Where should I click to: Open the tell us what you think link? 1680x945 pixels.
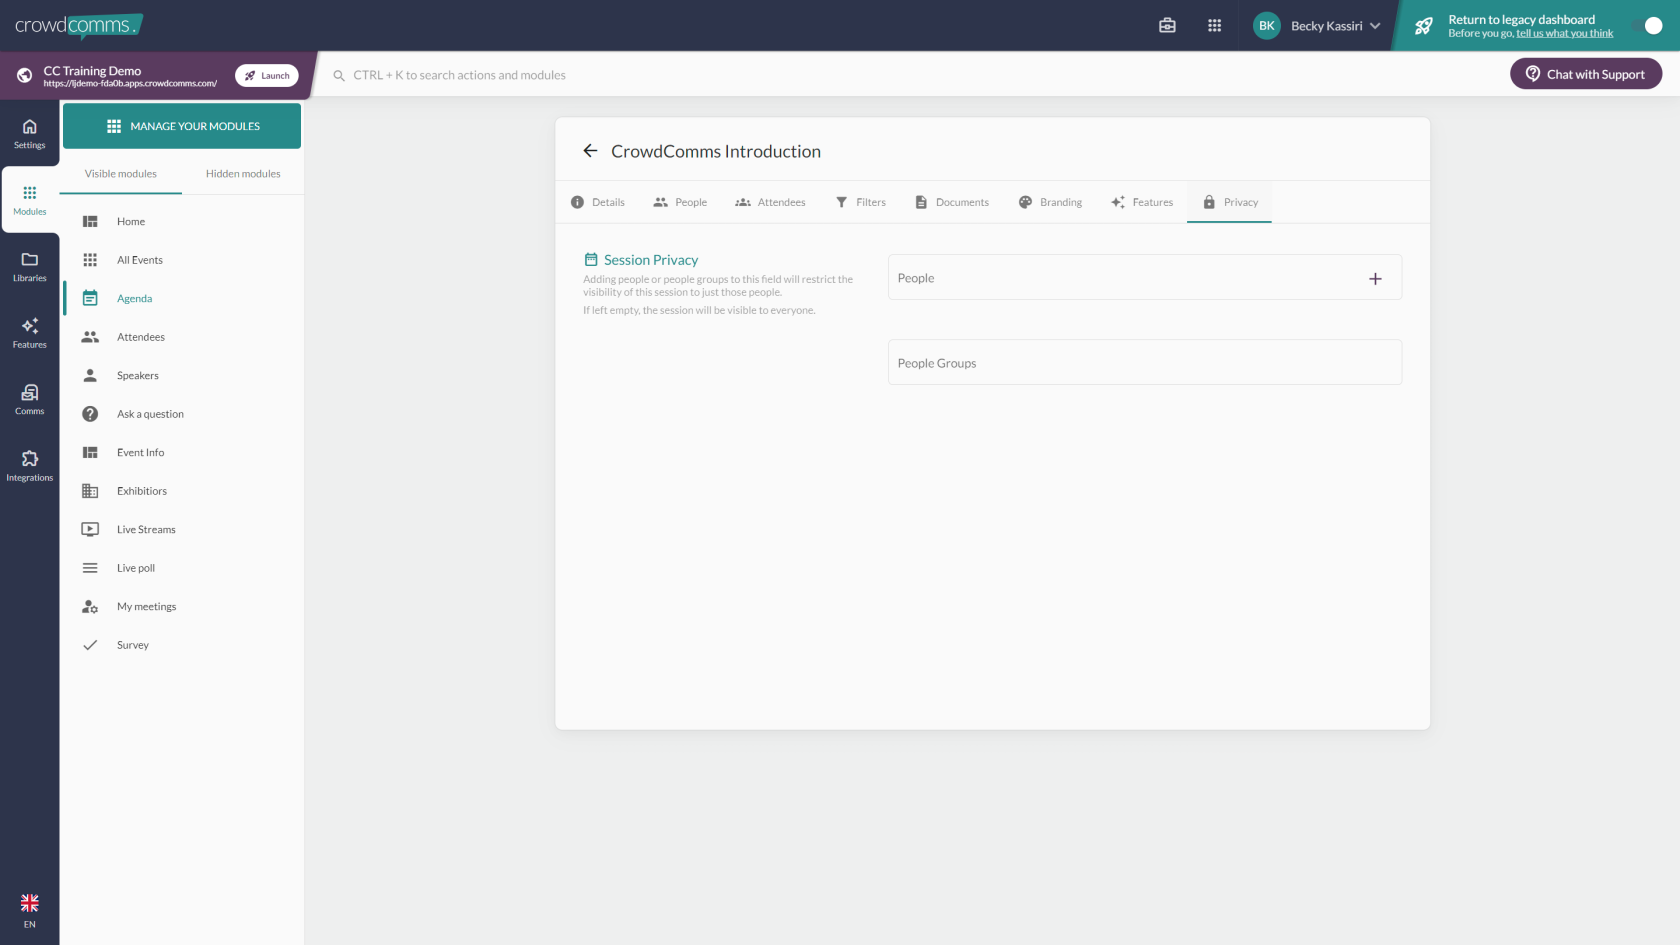(1564, 34)
